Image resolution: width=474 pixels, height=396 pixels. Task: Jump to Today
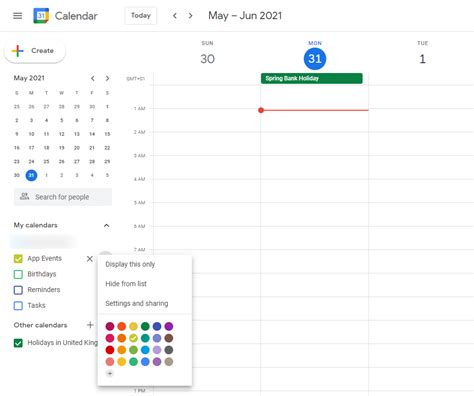click(x=141, y=16)
